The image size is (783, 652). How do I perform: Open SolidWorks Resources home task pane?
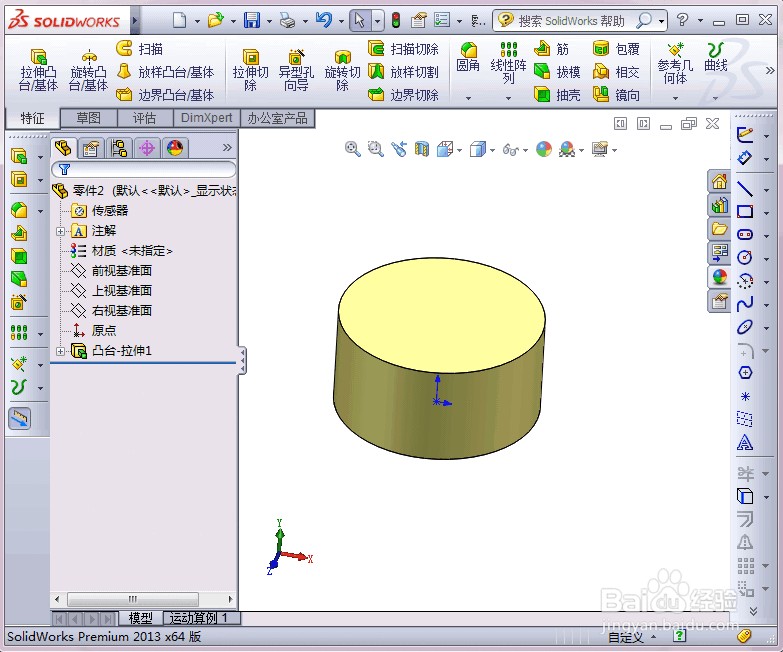(719, 181)
